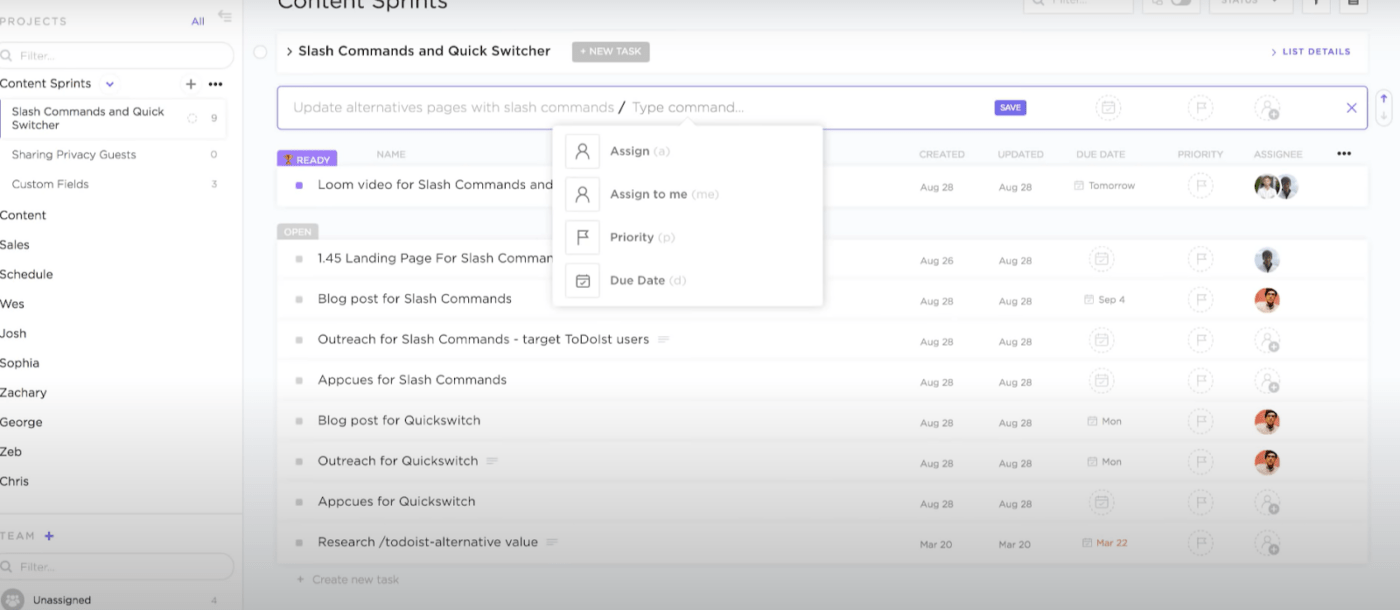The width and height of the screenshot is (1400, 610).
Task: Set due date for Appcues for Slash Commands
Action: [1101, 381]
